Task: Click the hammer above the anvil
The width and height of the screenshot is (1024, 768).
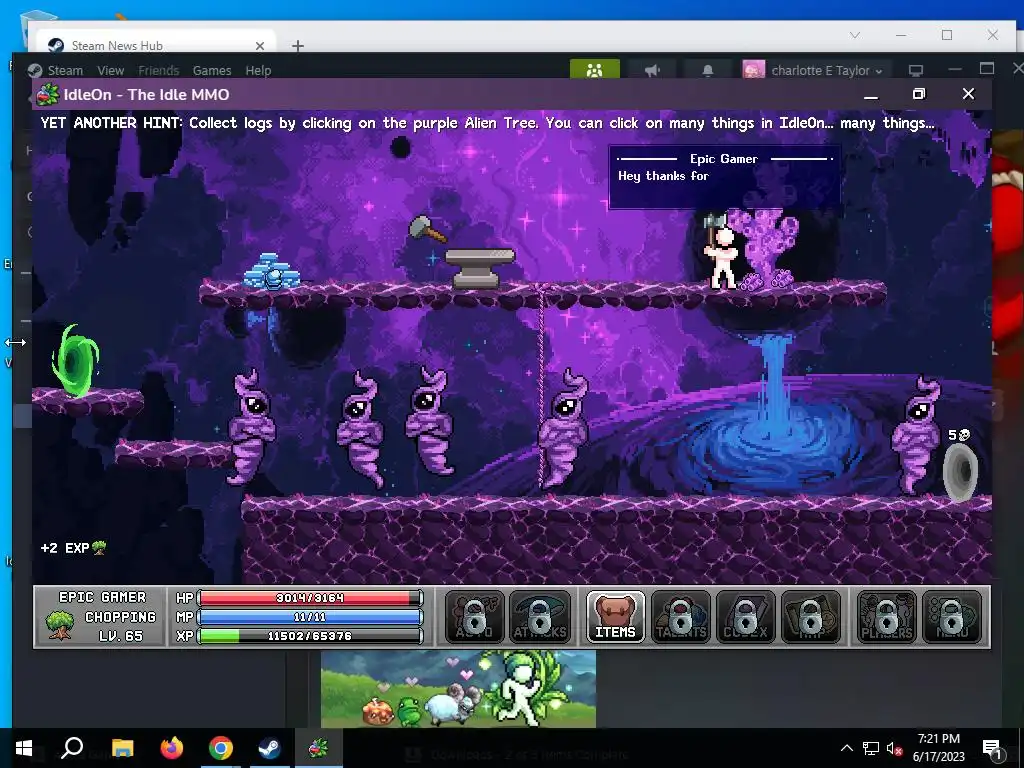Action: (426, 229)
